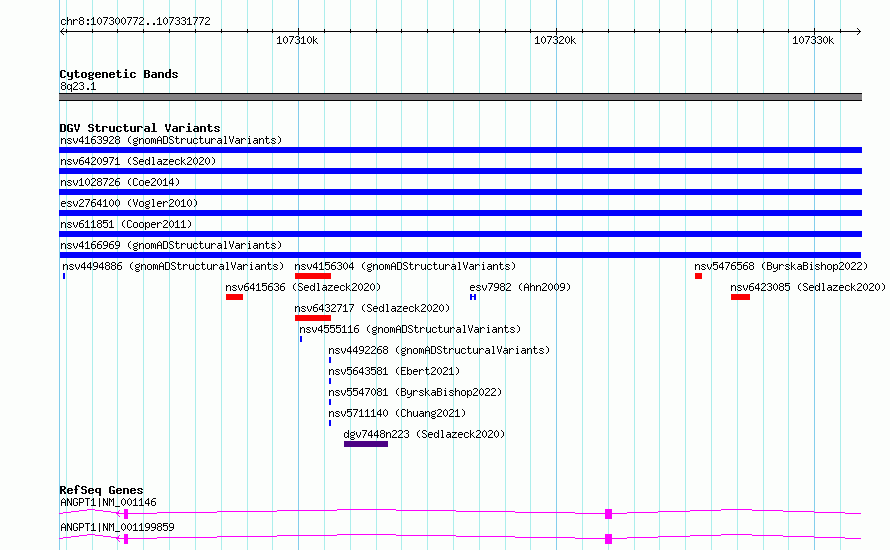890x550 pixels.
Task: Select the blue bar under esv2764100
Action: coord(460,213)
